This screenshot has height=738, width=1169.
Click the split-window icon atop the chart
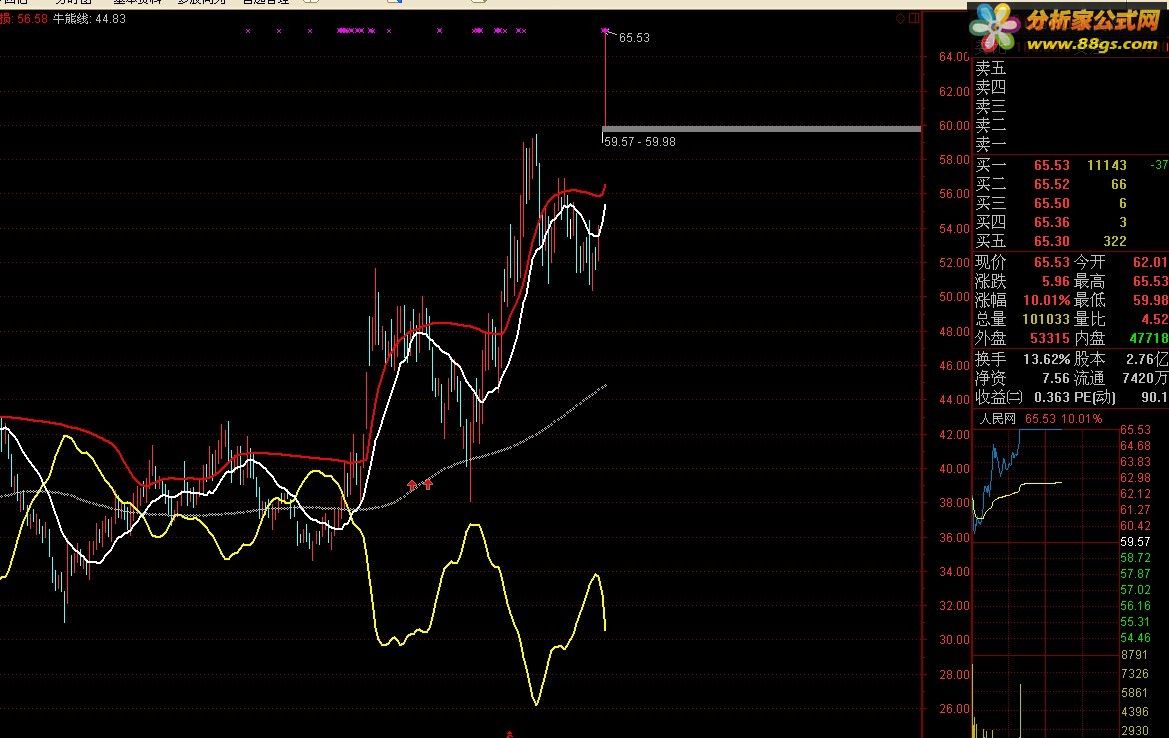coord(914,18)
